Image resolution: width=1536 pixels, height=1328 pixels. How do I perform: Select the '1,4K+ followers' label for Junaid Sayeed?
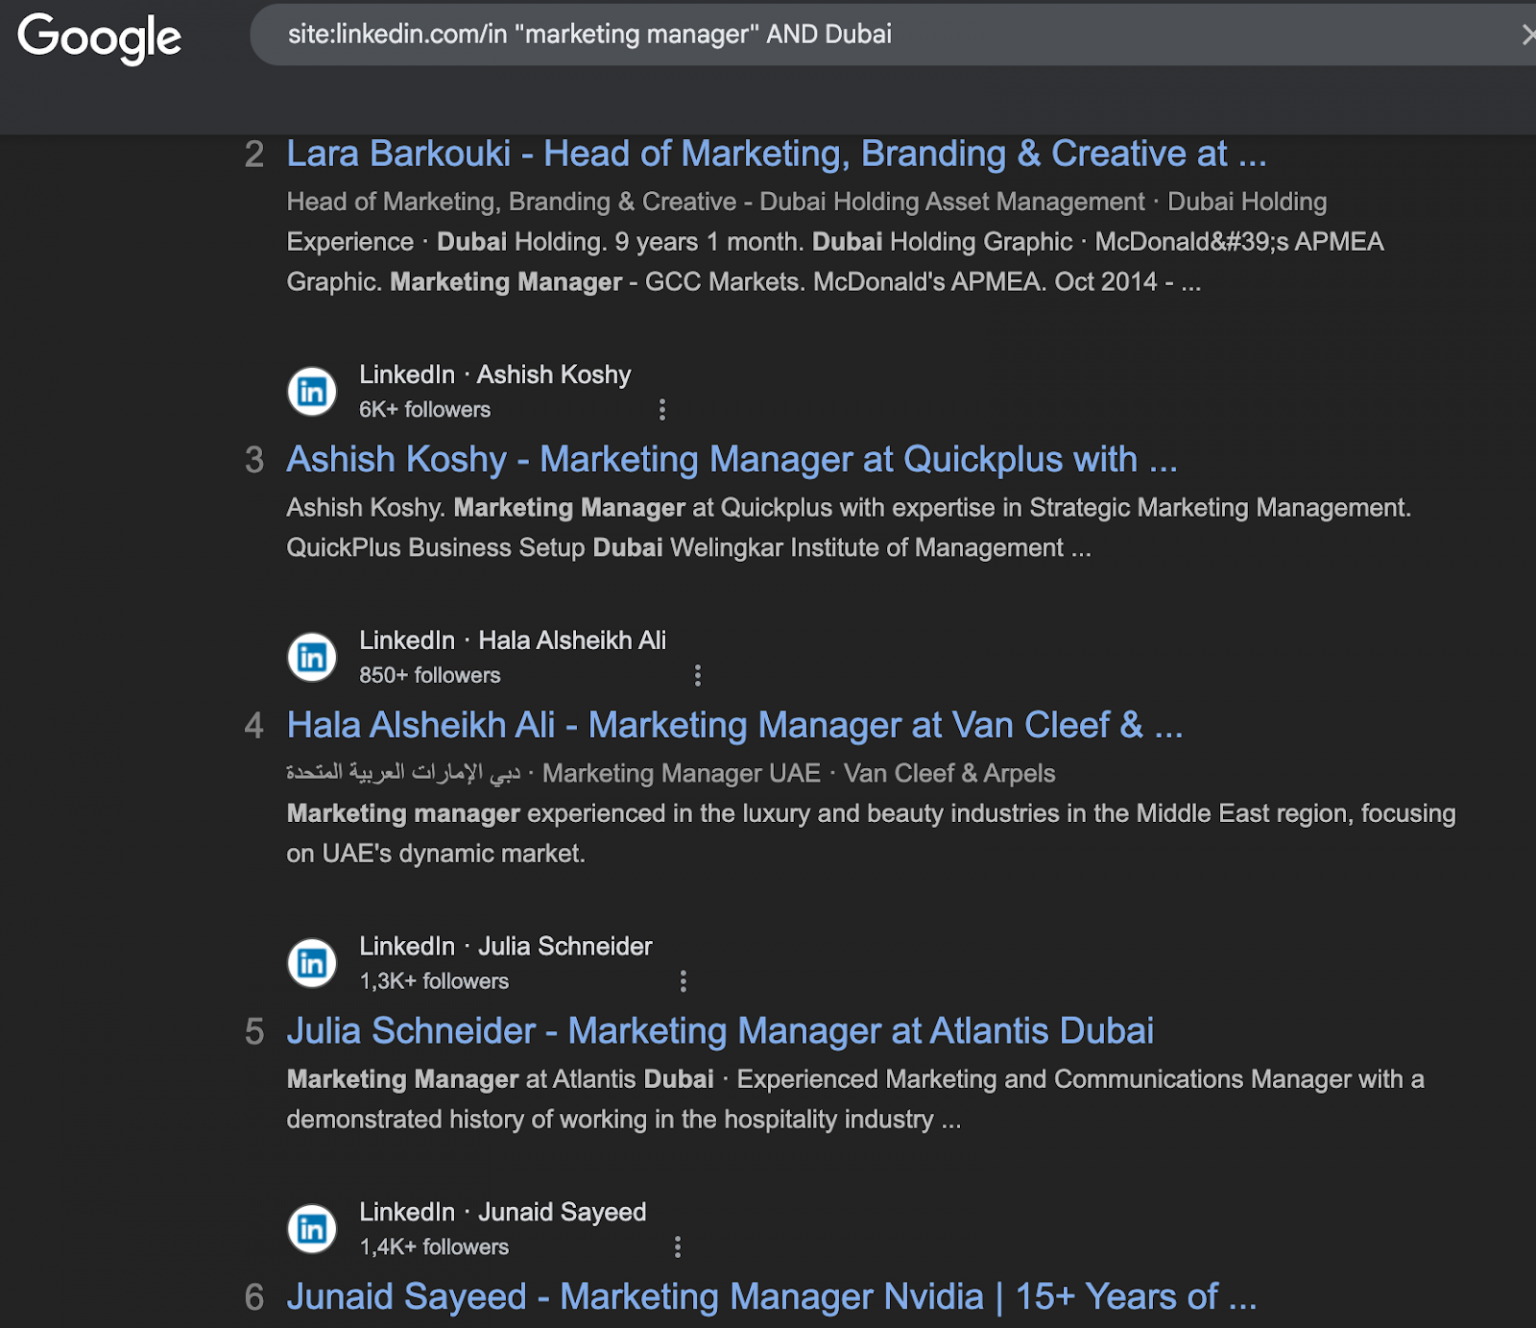pyautogui.click(x=434, y=1247)
